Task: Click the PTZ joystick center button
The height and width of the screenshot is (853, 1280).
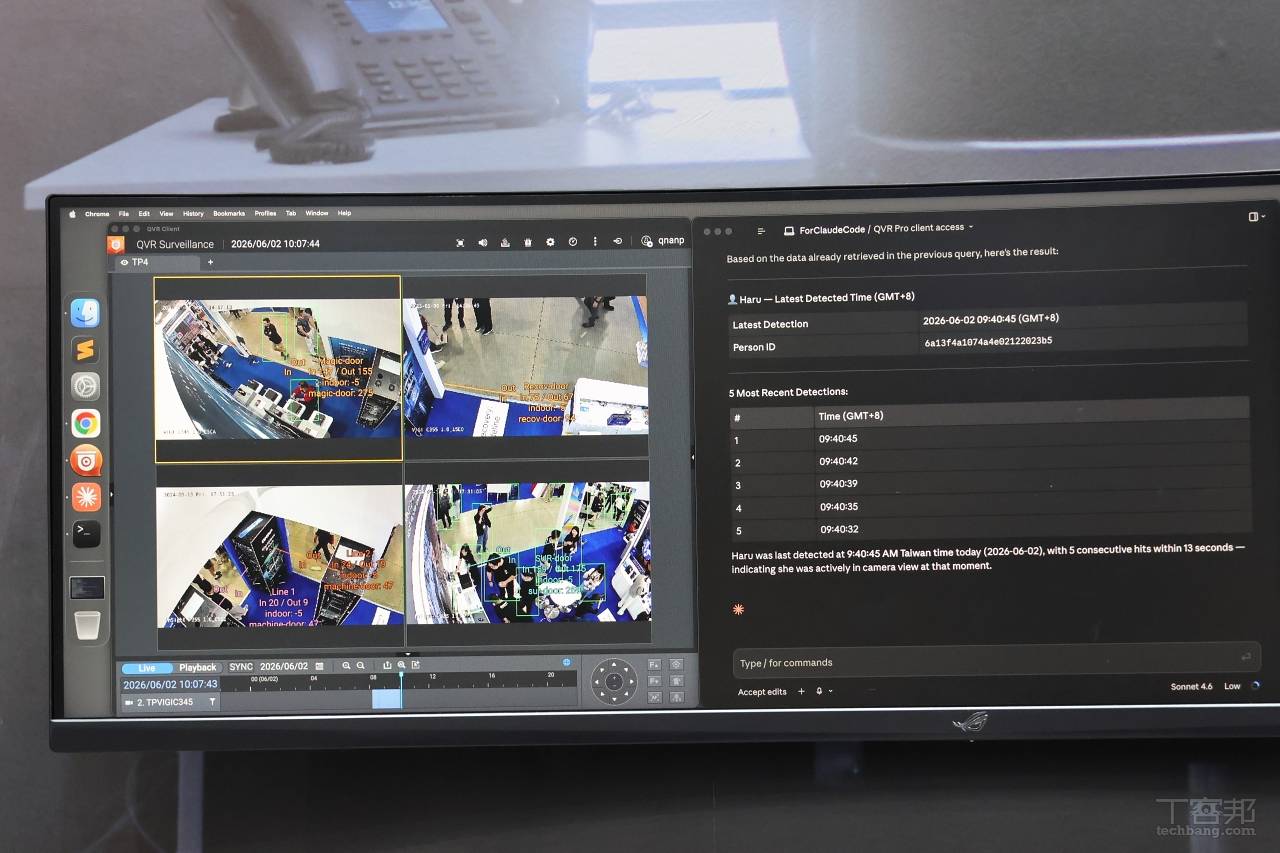Action: click(x=614, y=683)
